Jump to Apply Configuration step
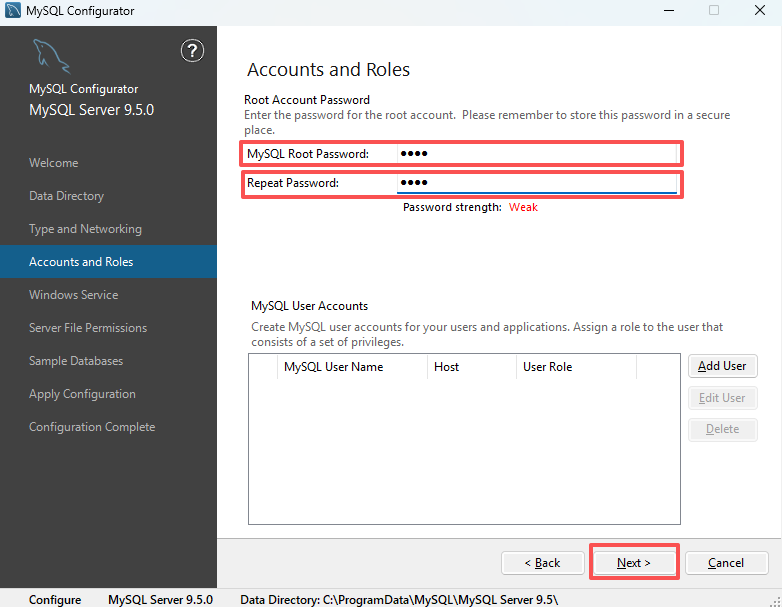The height and width of the screenshot is (607, 782). click(82, 394)
